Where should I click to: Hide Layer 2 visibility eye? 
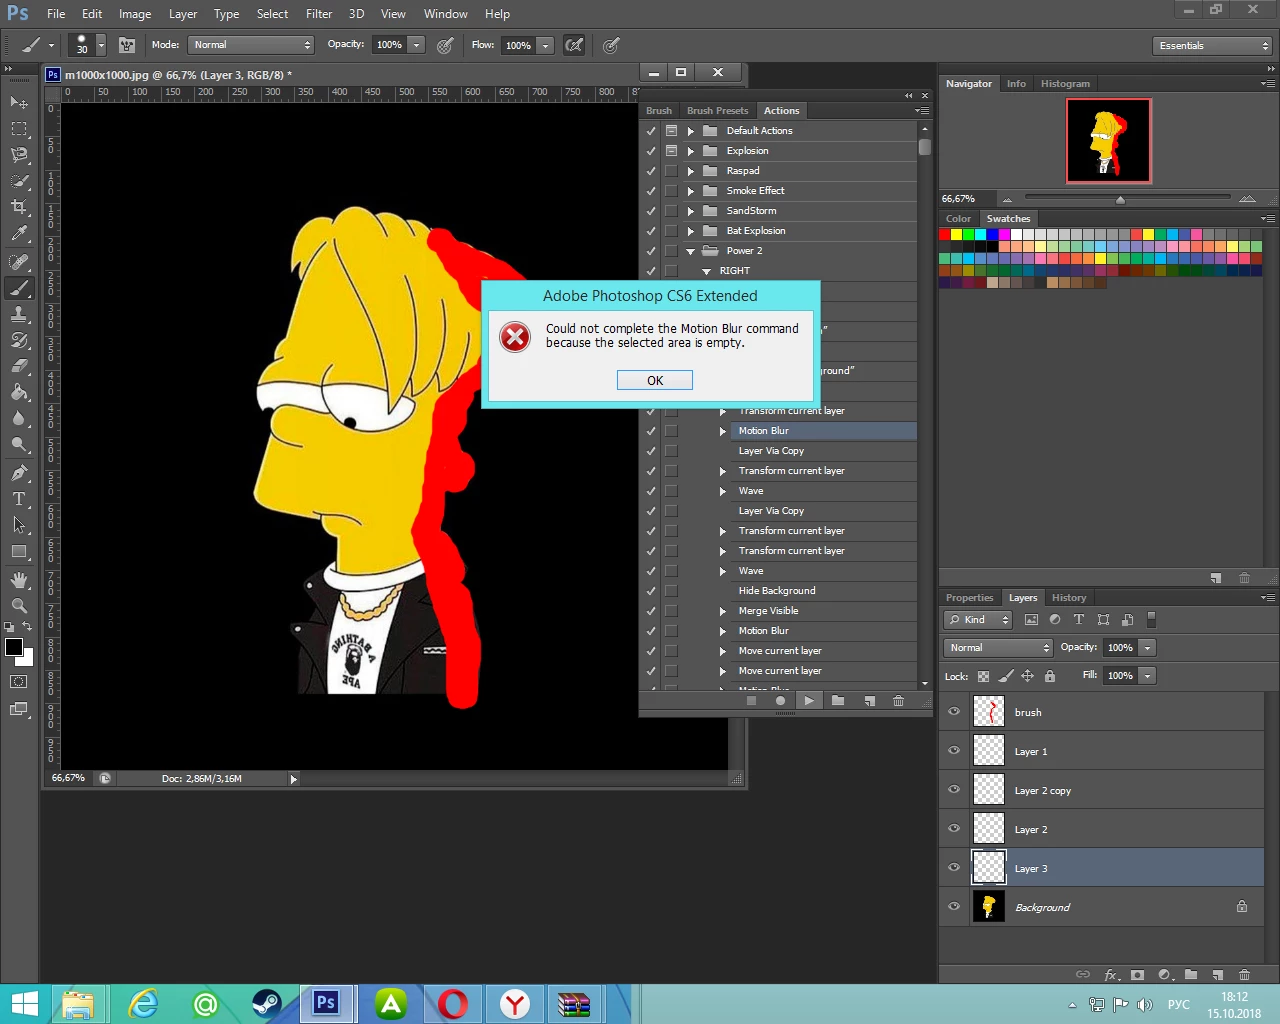954,829
